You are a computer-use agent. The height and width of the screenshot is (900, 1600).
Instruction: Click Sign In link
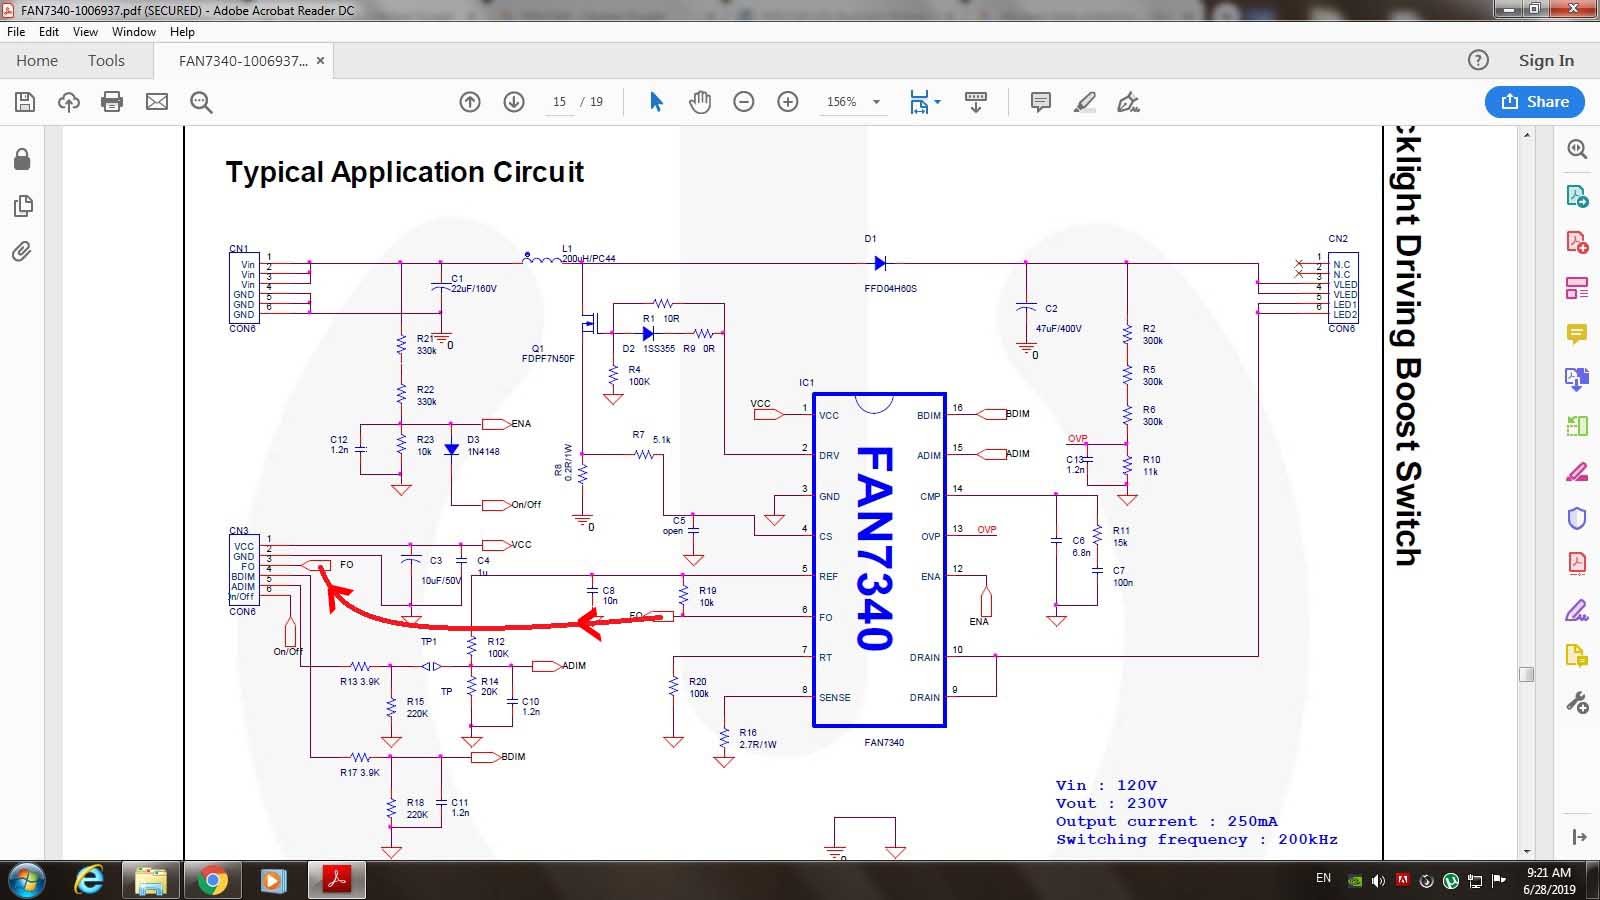click(x=1546, y=61)
